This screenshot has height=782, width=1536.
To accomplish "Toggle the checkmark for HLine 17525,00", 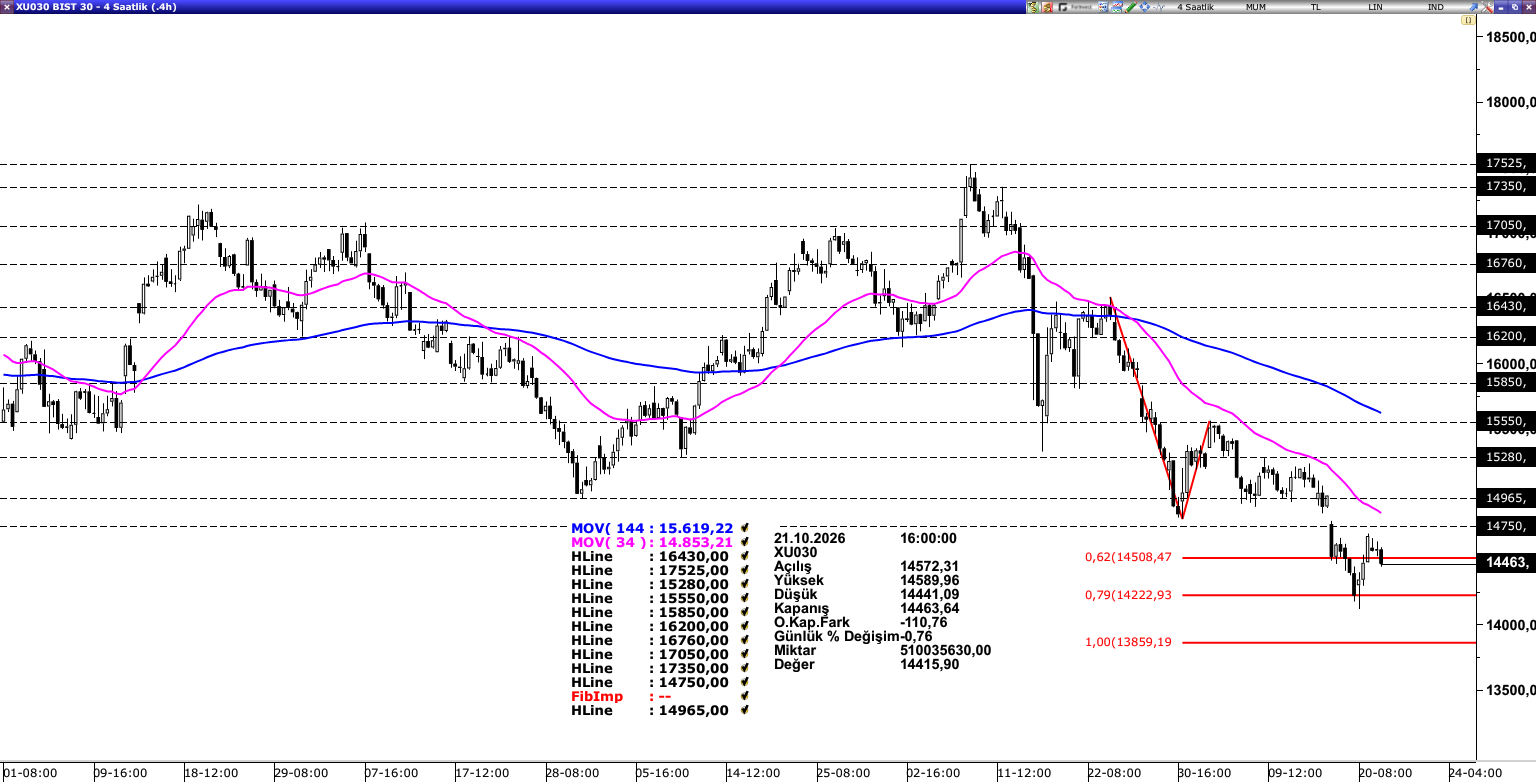I will pyautogui.click(x=745, y=570).
